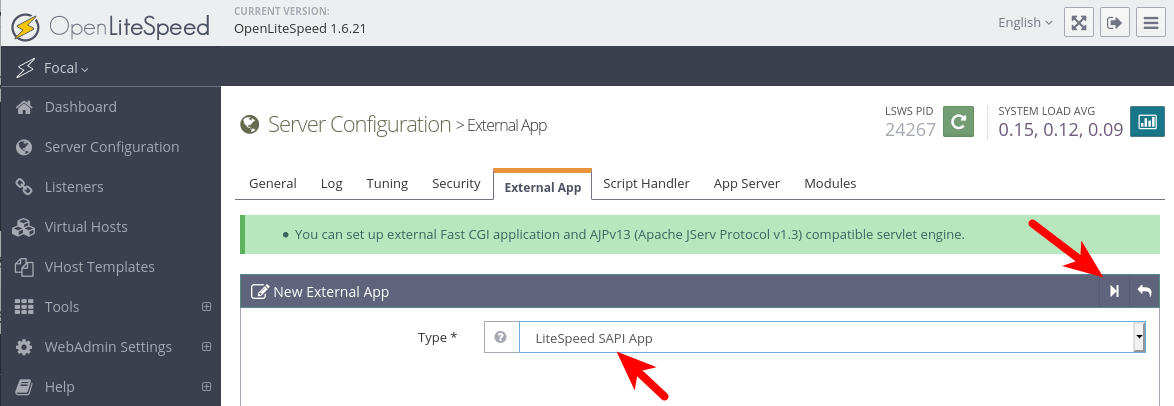Viewport: 1174px width, 406px height.
Task: Click the green graceful restart button
Action: click(958, 122)
